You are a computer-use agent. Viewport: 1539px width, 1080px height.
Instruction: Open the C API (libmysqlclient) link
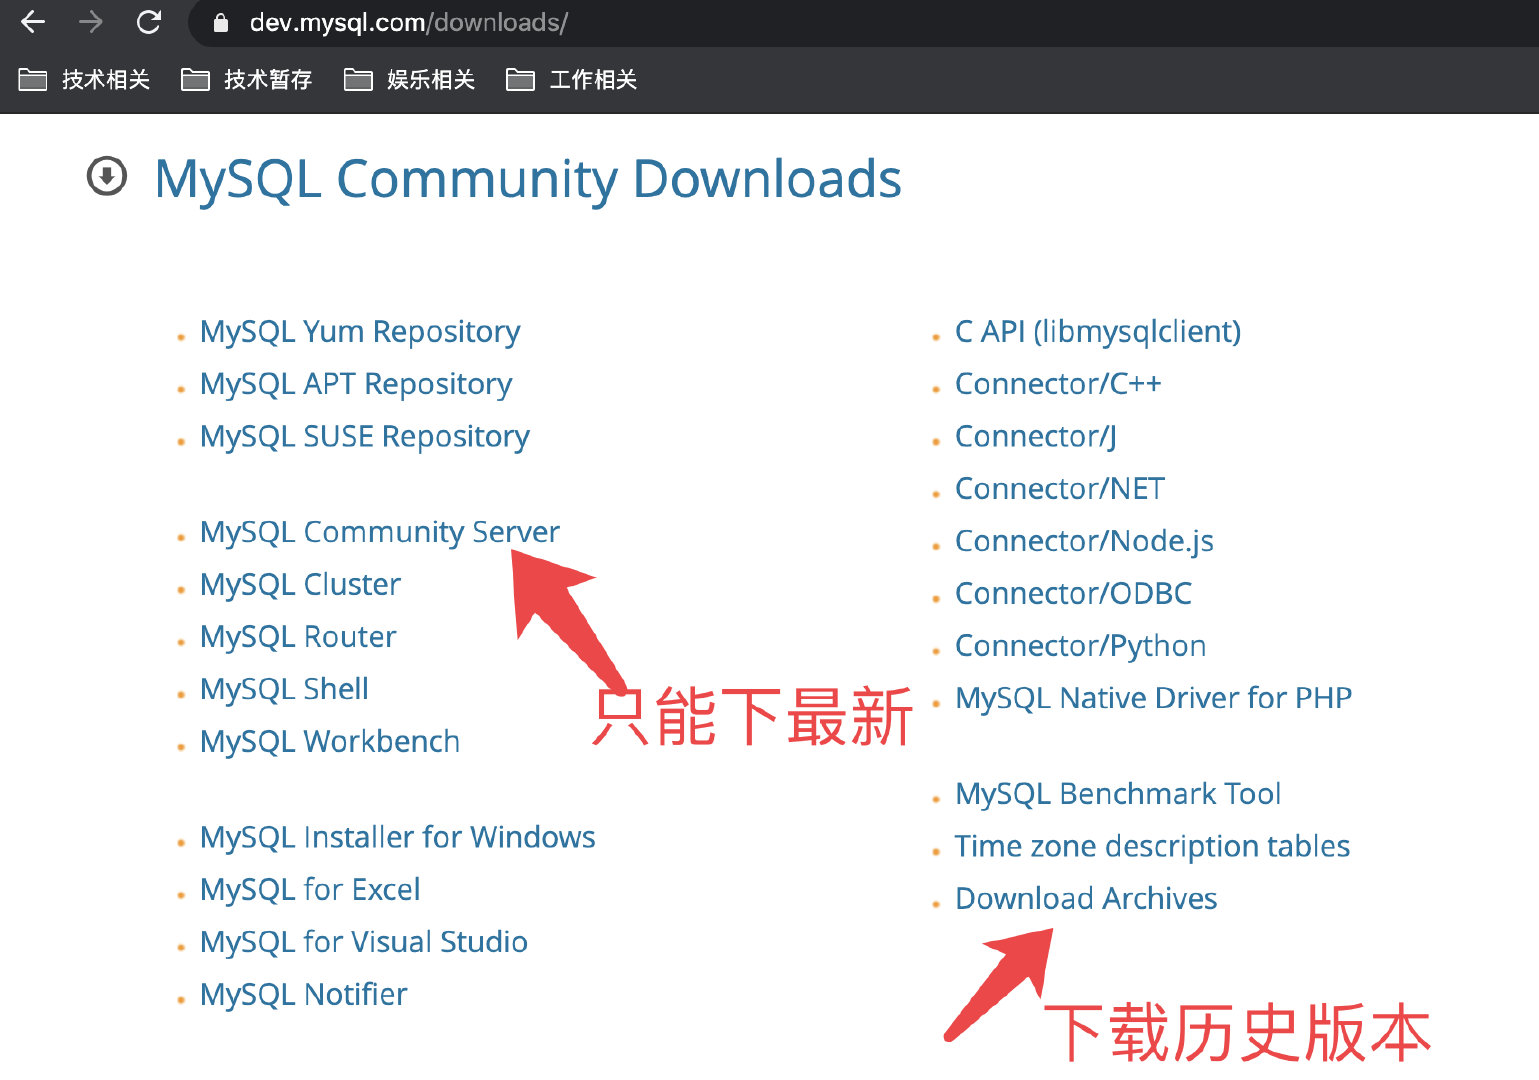click(x=1098, y=332)
